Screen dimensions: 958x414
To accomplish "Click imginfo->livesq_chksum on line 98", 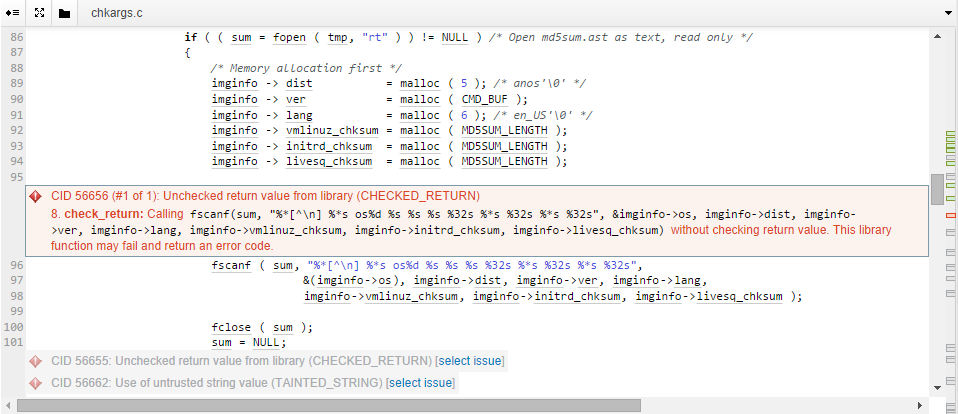I will (x=709, y=297).
